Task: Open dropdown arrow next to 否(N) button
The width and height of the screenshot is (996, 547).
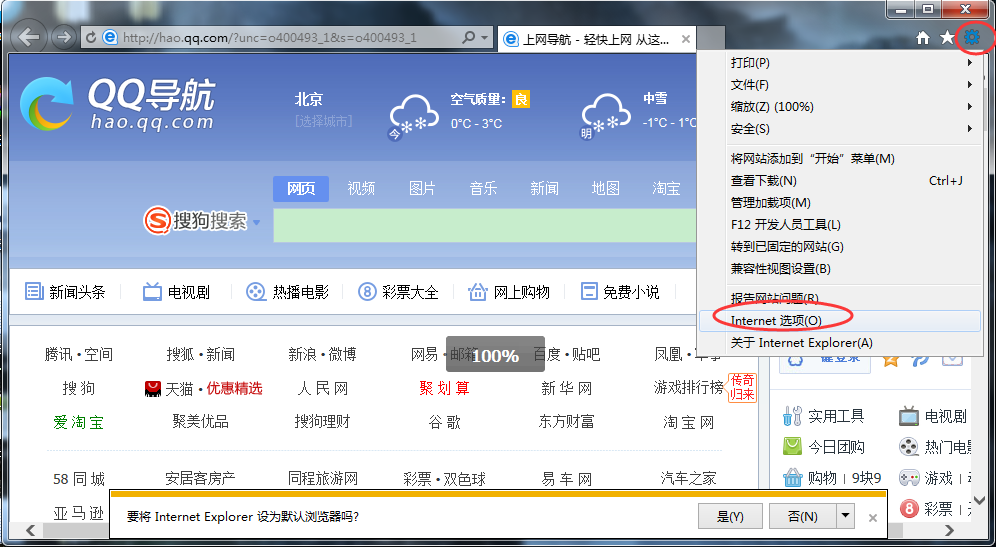Action: coord(846,516)
